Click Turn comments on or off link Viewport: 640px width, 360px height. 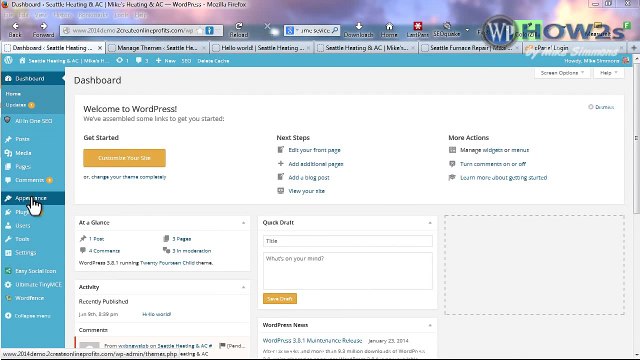[493, 164]
